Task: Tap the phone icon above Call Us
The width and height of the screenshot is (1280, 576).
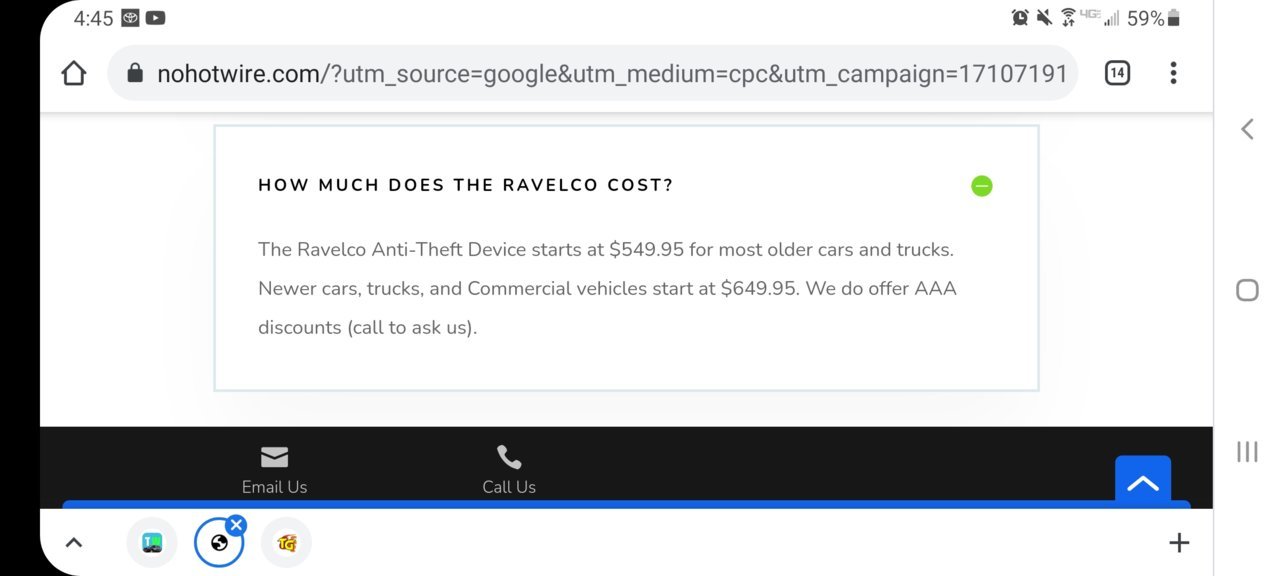Action: click(x=509, y=457)
